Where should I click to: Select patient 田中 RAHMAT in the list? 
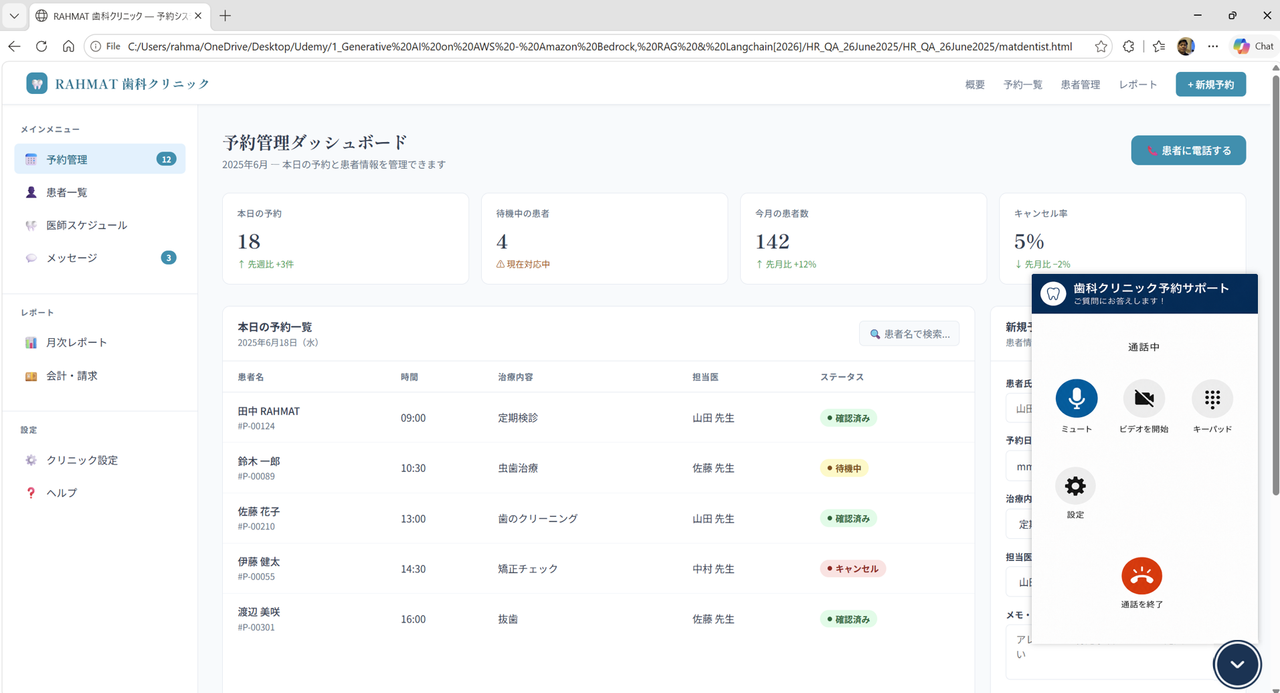click(x=268, y=411)
